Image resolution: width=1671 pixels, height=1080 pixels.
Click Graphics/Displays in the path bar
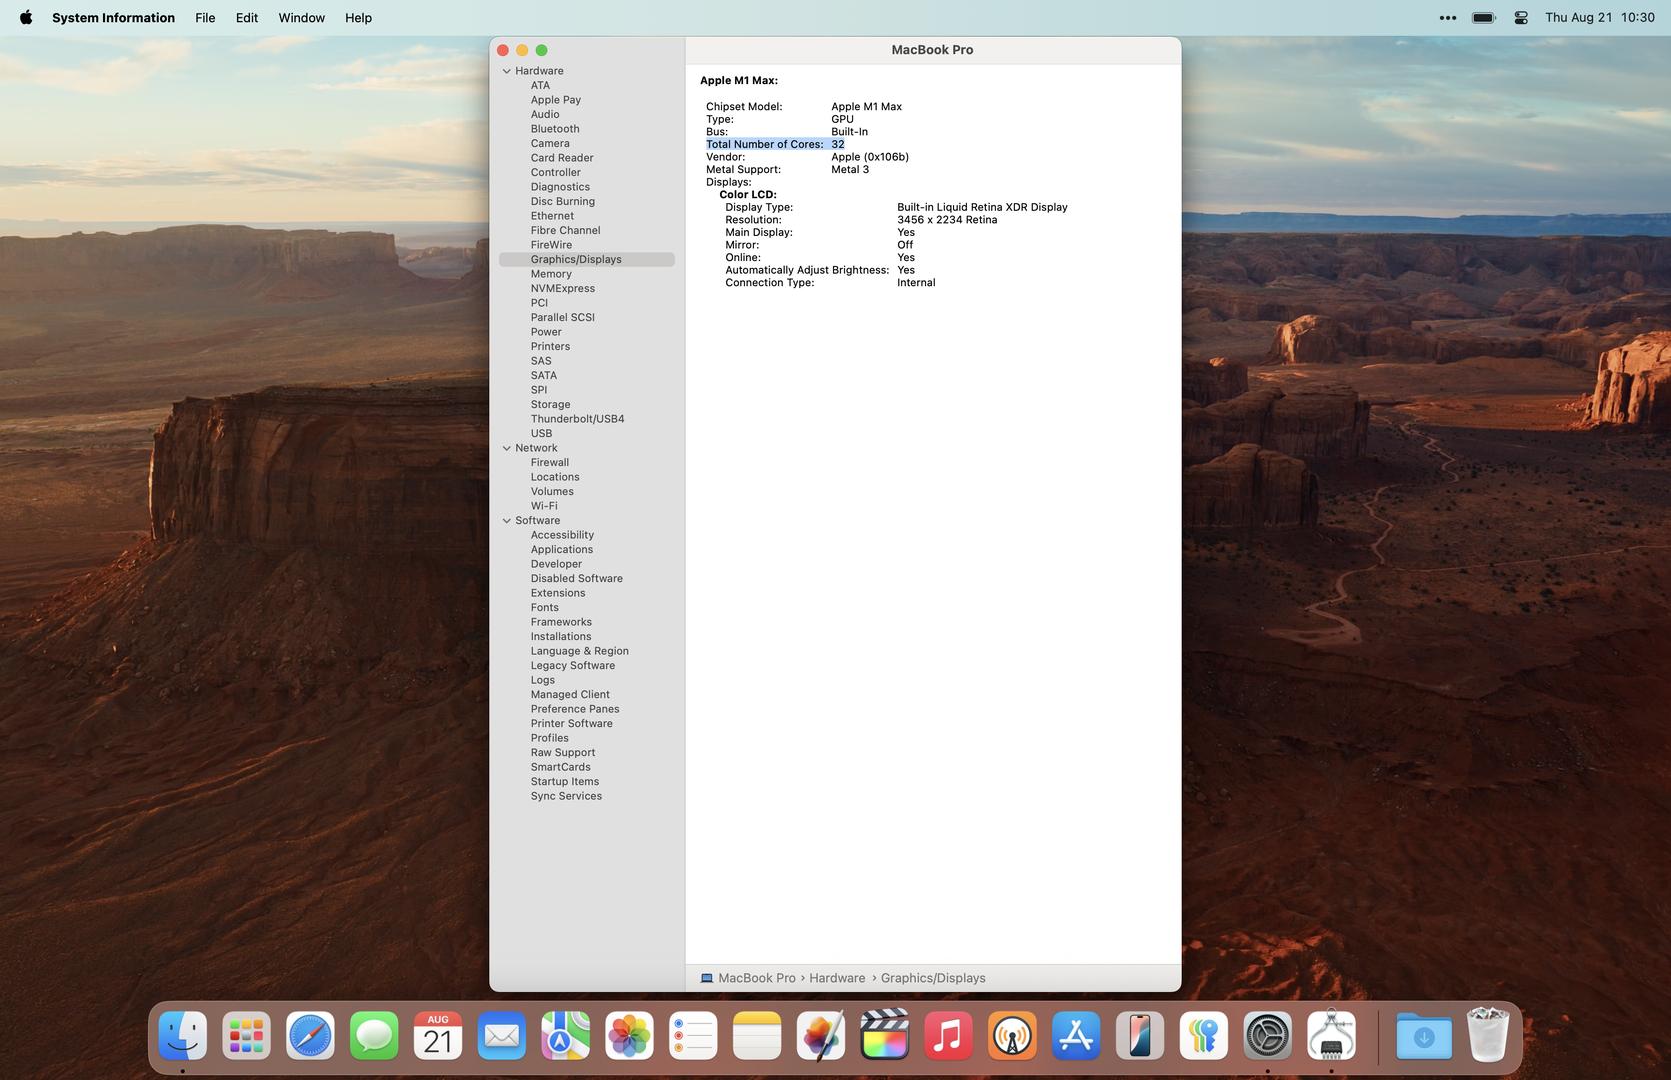(x=933, y=978)
